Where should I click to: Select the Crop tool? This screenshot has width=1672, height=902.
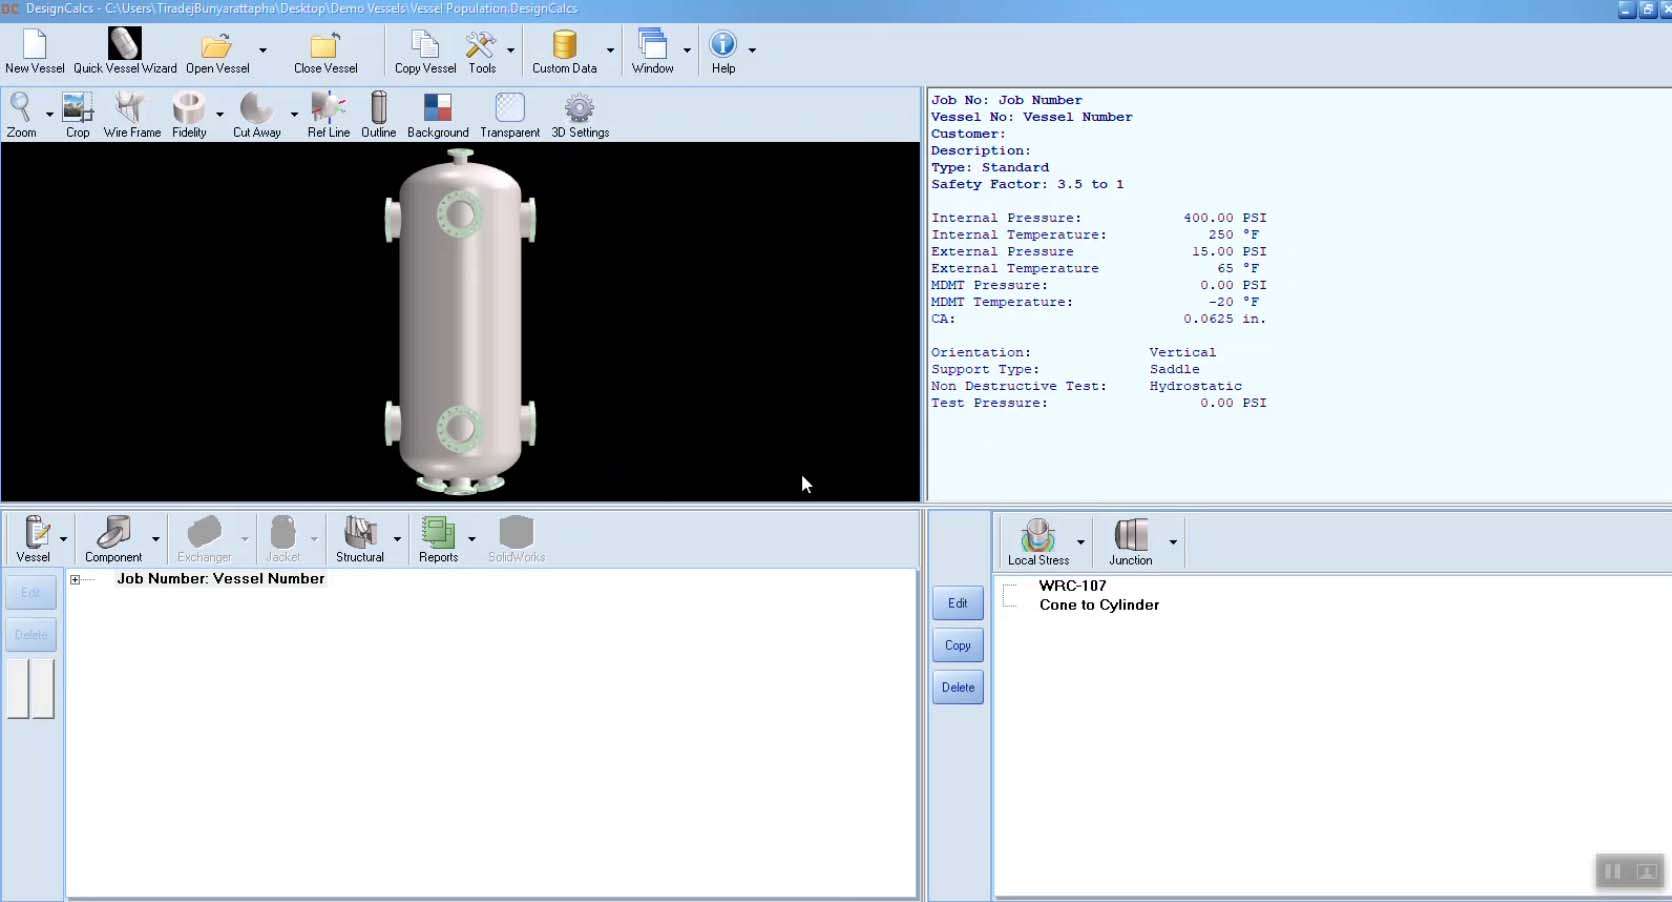(77, 115)
